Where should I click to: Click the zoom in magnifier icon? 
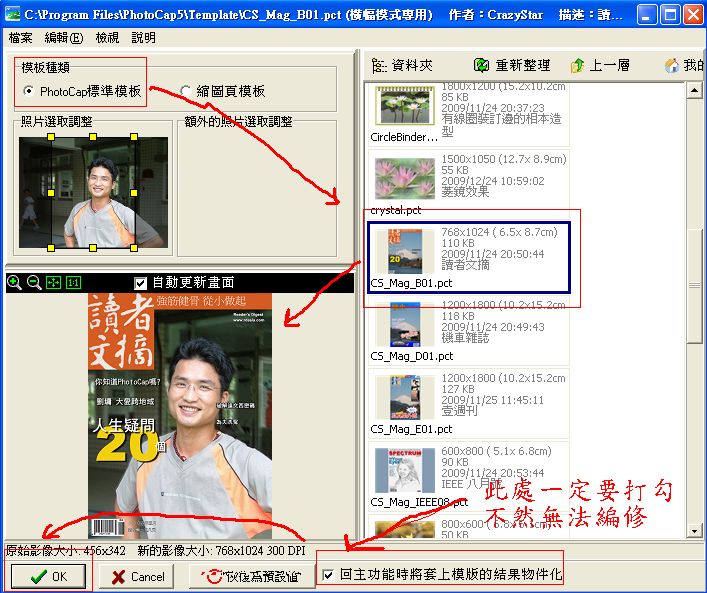tap(14, 283)
